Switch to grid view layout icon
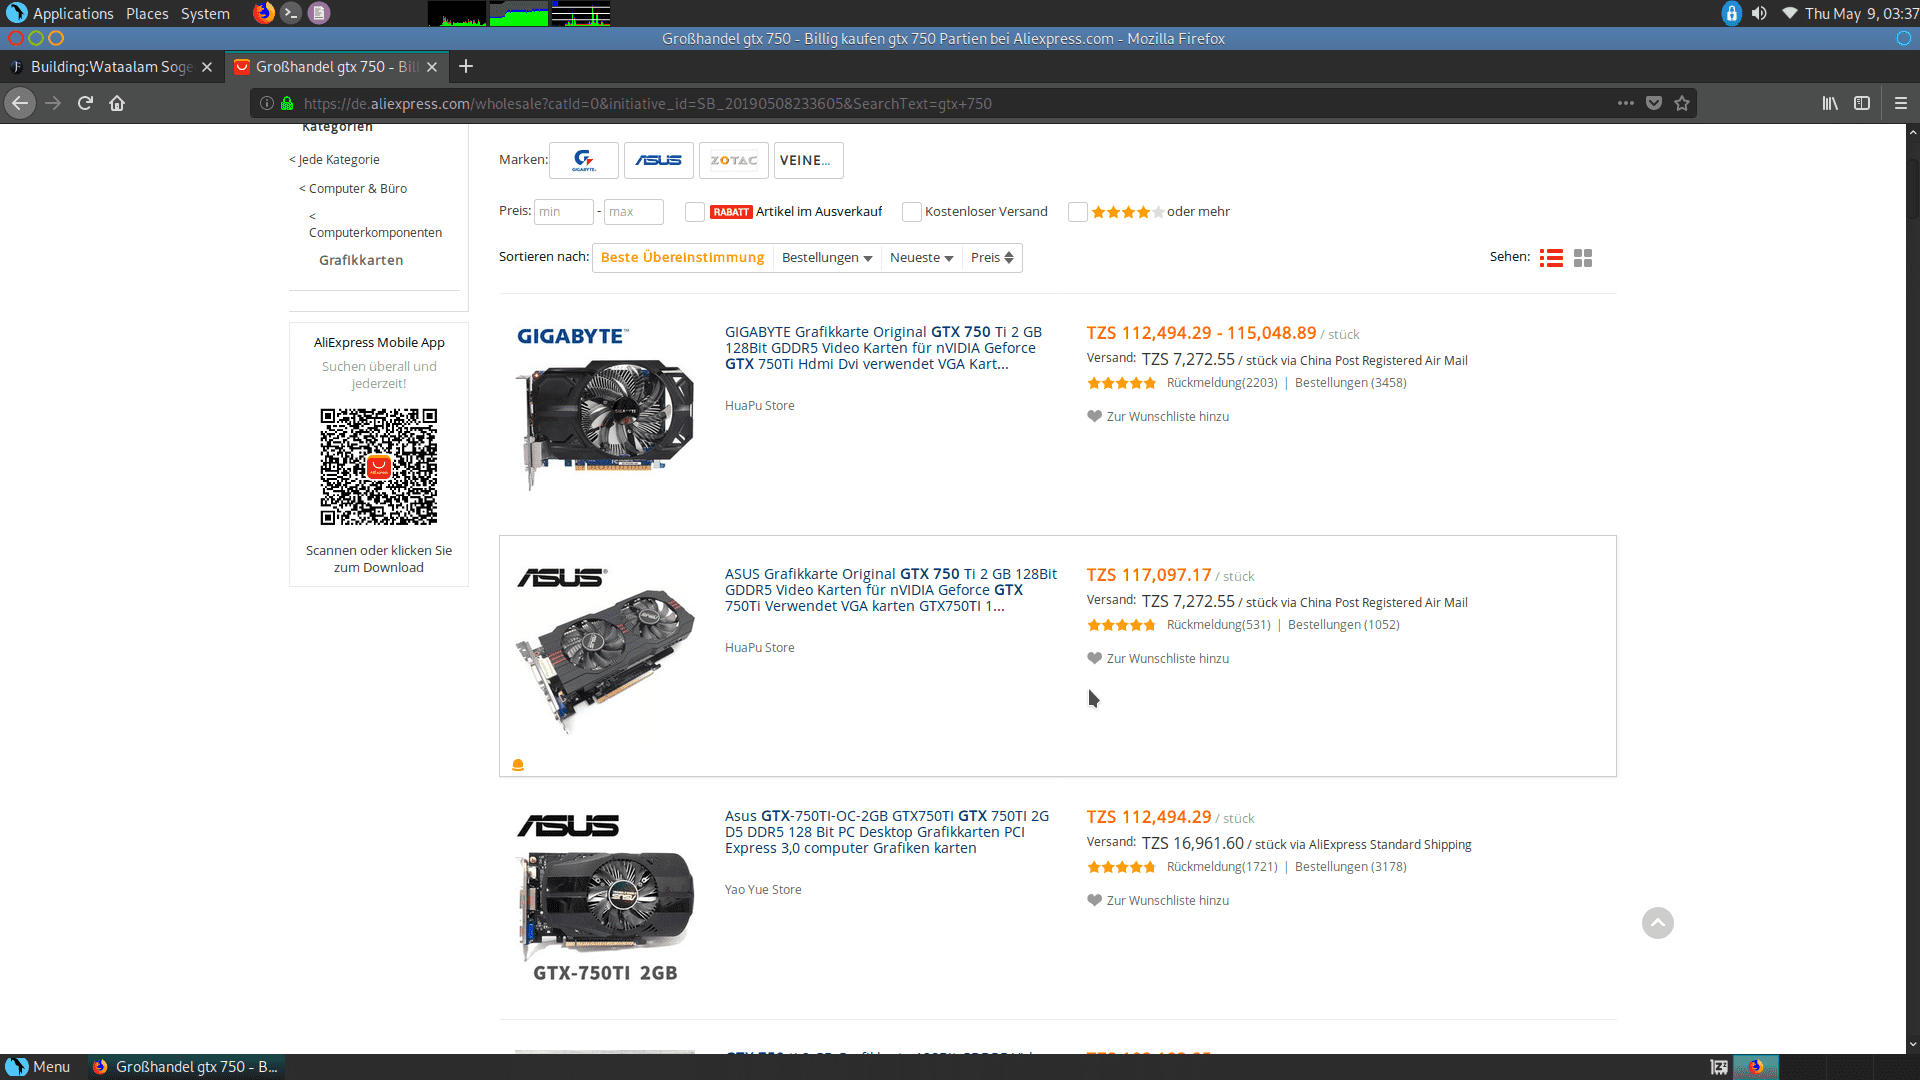1920x1080 pixels. tap(1583, 258)
